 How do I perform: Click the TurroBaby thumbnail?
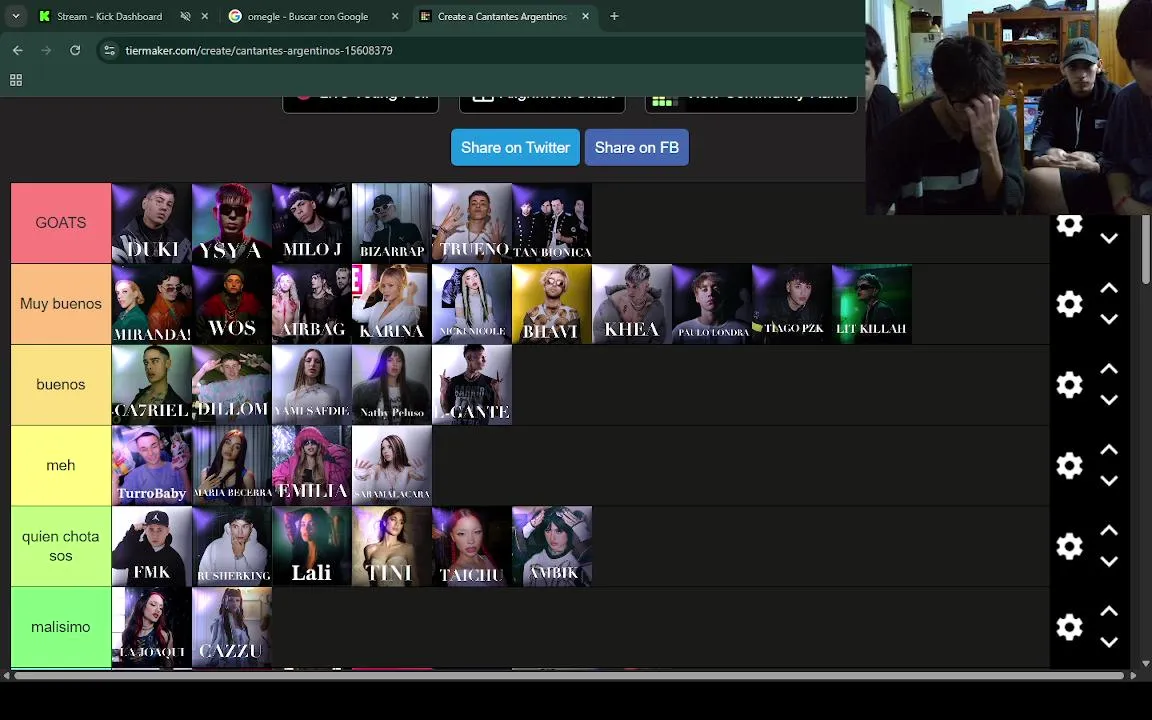[151, 465]
